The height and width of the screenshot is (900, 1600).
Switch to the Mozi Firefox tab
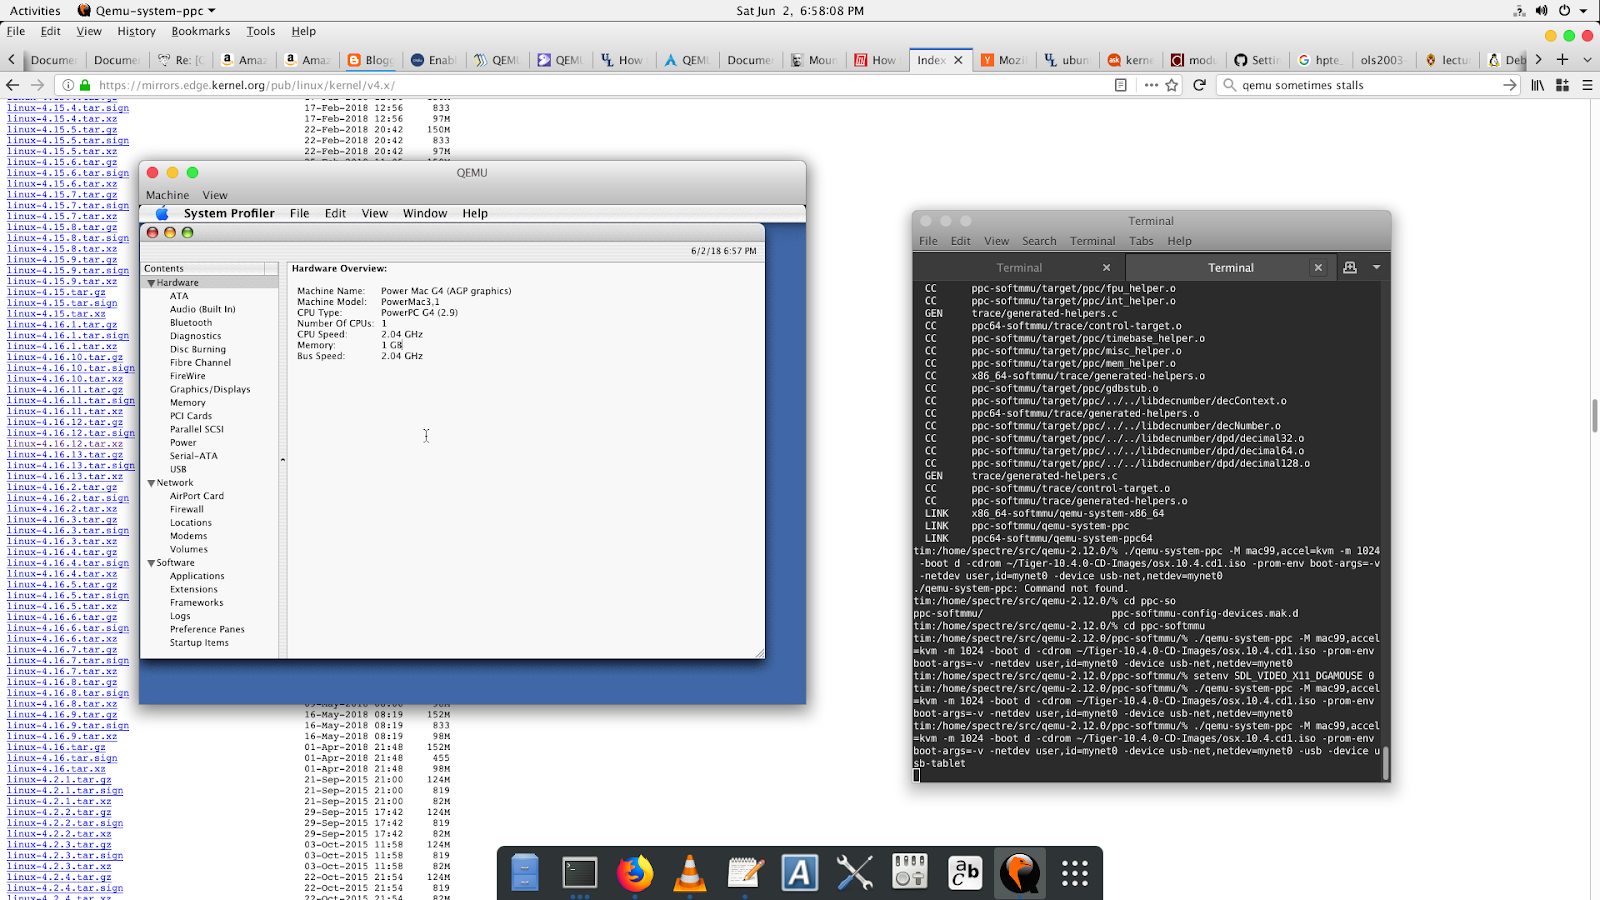(x=1006, y=60)
